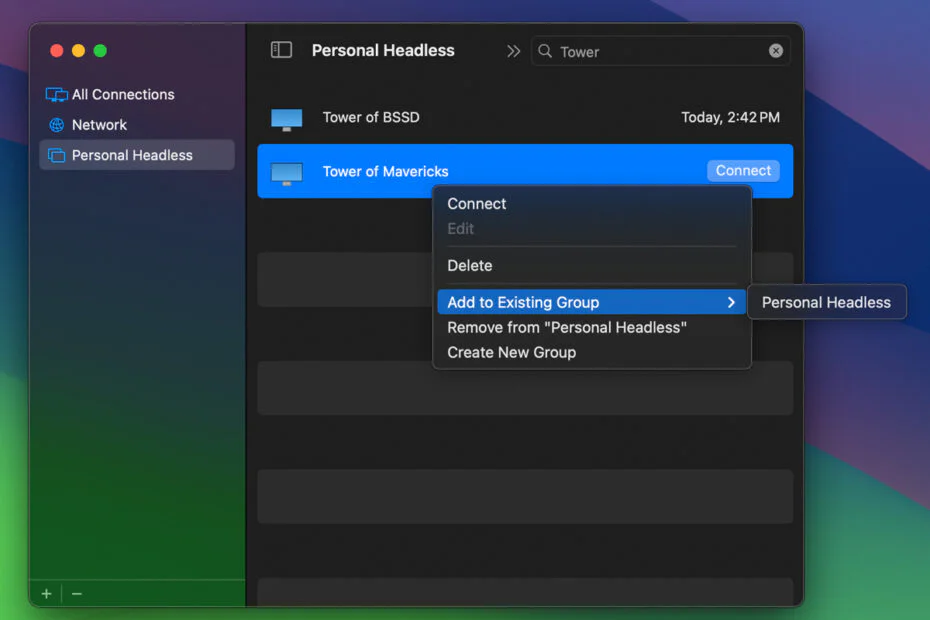Focus the Tower search field
Viewport: 930px width, 620px height.
660,51
